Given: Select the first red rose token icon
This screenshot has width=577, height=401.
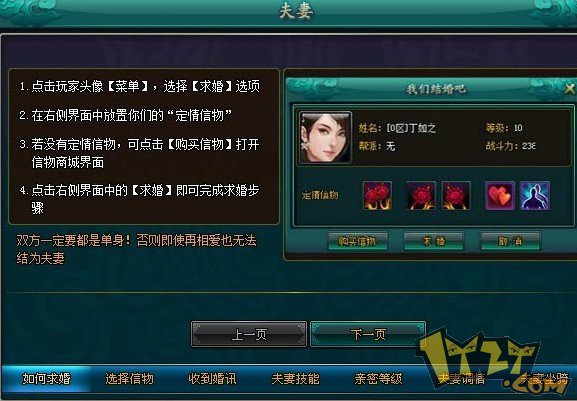Looking at the screenshot, I should tap(377, 196).
